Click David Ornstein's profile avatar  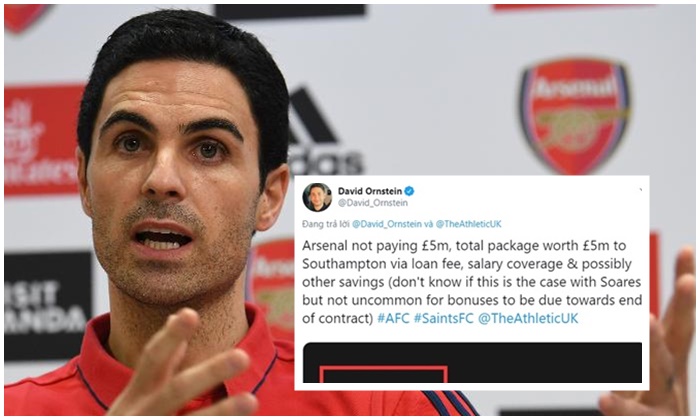tap(317, 197)
